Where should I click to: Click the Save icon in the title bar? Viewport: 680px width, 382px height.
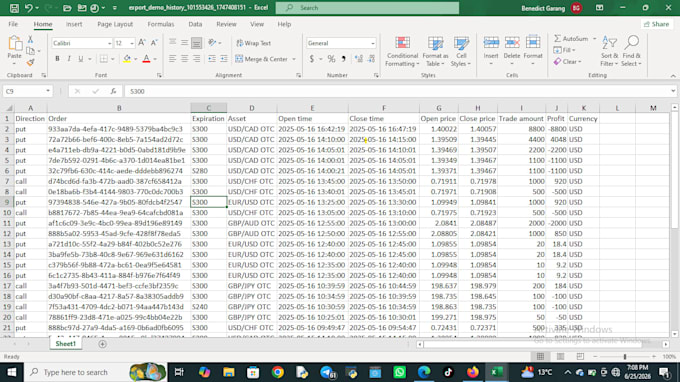tap(14, 8)
